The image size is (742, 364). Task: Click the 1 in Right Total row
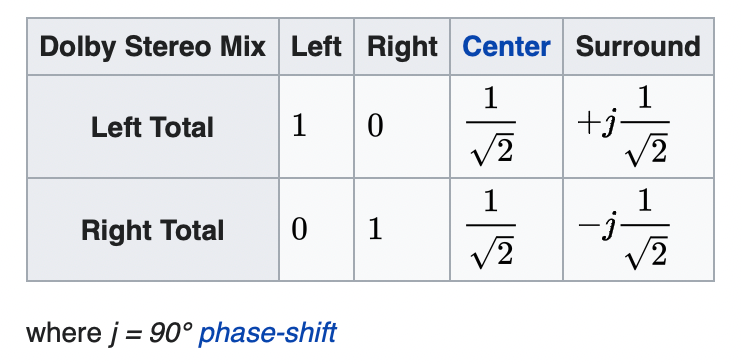point(375,230)
